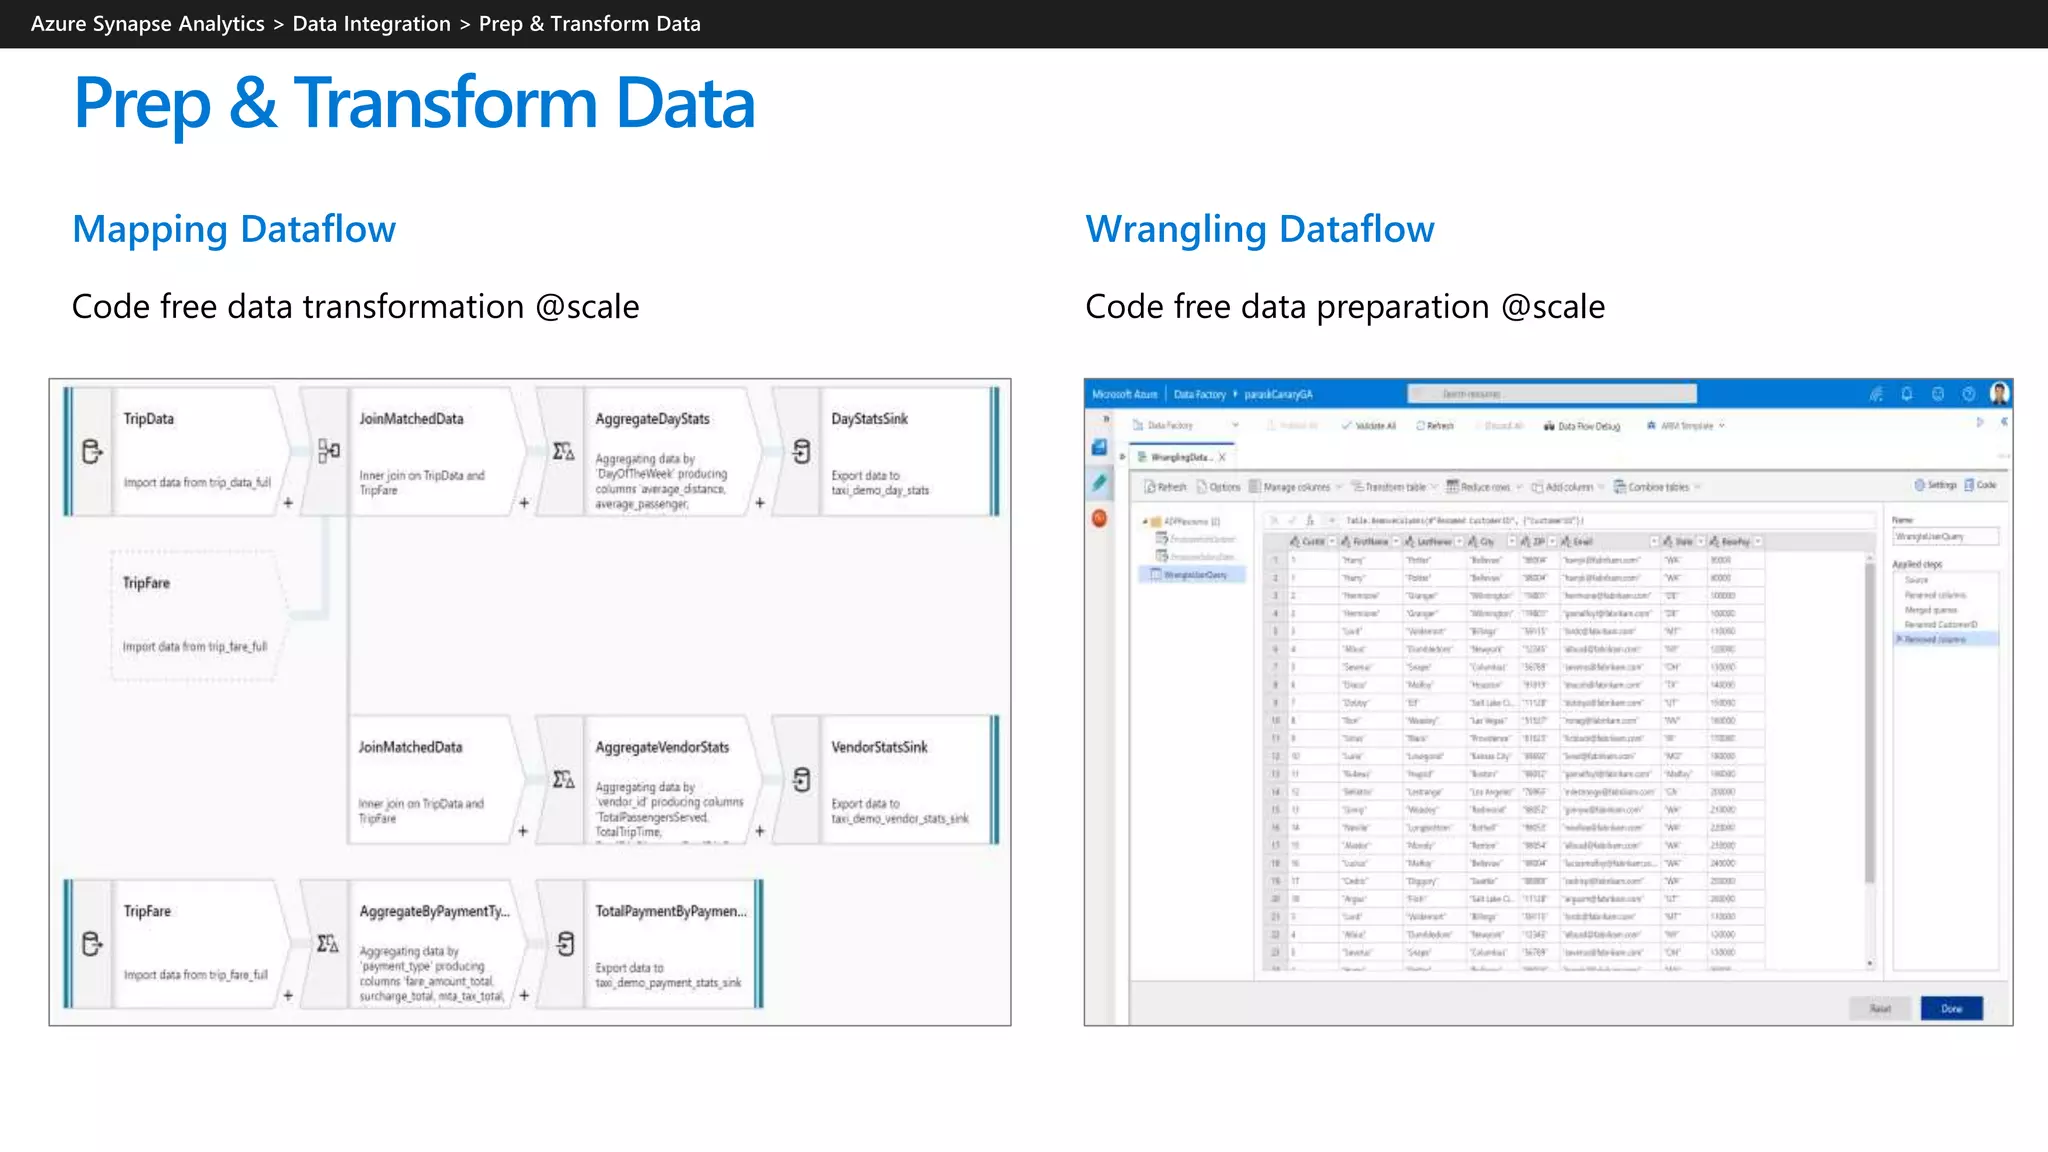The image size is (2048, 1152).
Task: Click the Data Factory breadcrumb in Azure header
Action: click(x=1200, y=394)
